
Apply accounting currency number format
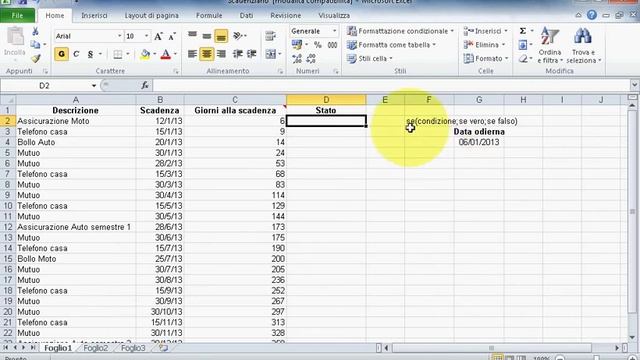[x=297, y=44]
